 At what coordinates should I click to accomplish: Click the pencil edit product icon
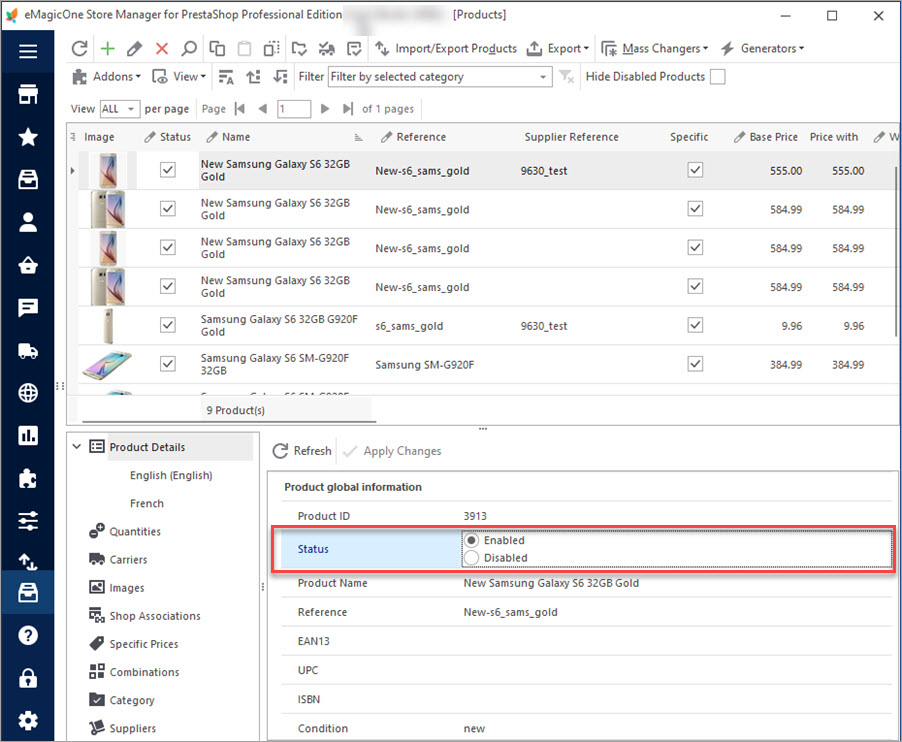pos(135,49)
